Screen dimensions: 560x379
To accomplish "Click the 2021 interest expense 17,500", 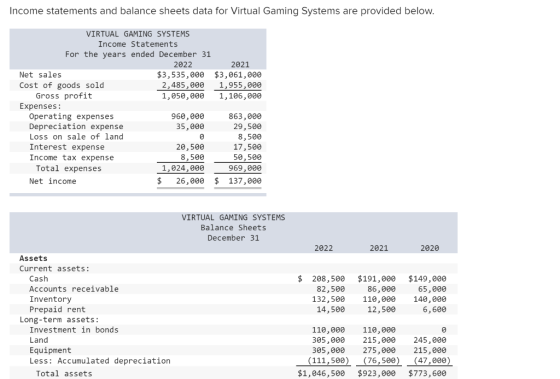I will tap(248, 147).
